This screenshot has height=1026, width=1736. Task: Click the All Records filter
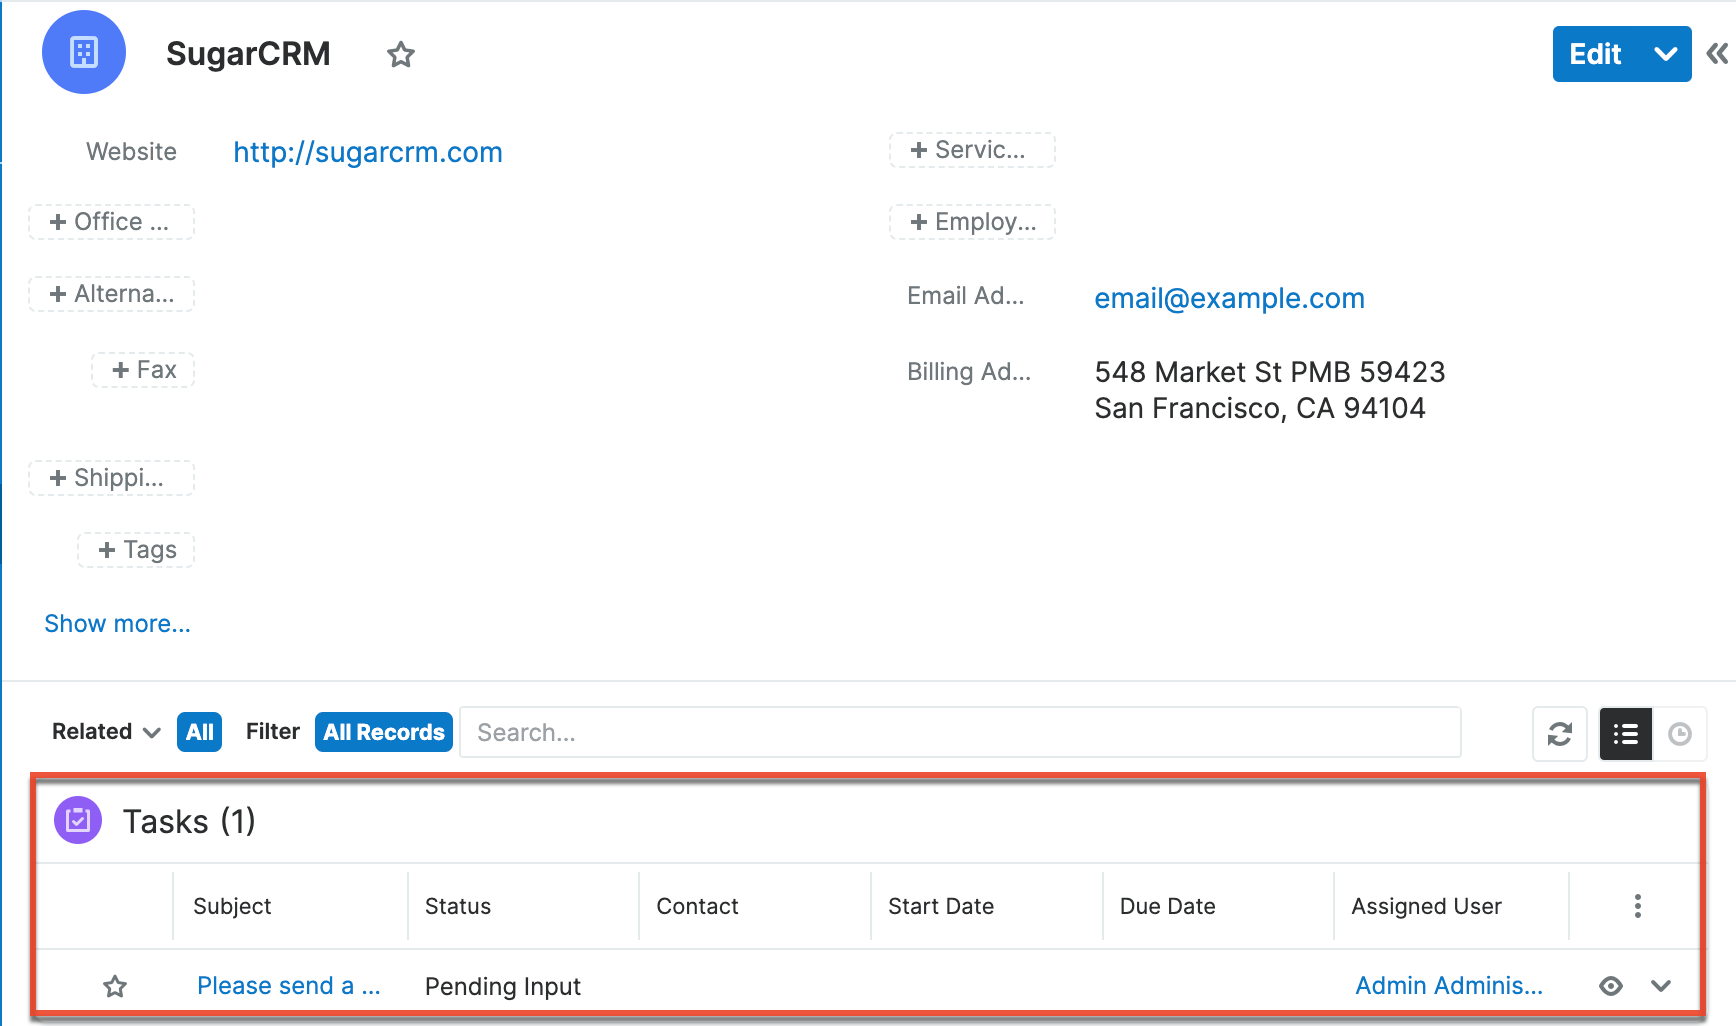pyautogui.click(x=383, y=731)
